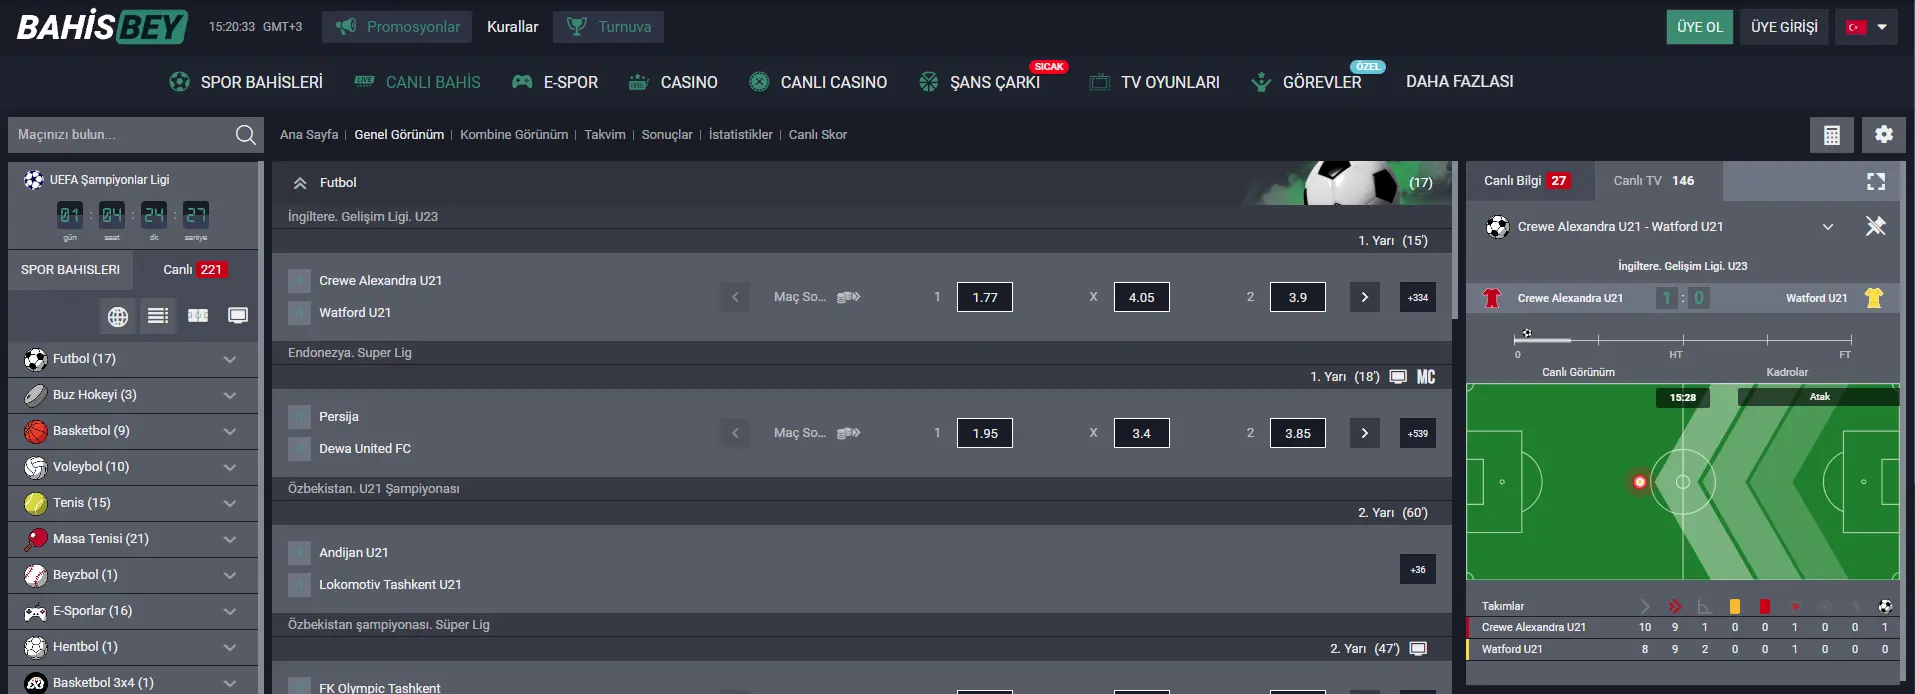
Task: Show next markets arrow for Persija row
Action: [1364, 433]
